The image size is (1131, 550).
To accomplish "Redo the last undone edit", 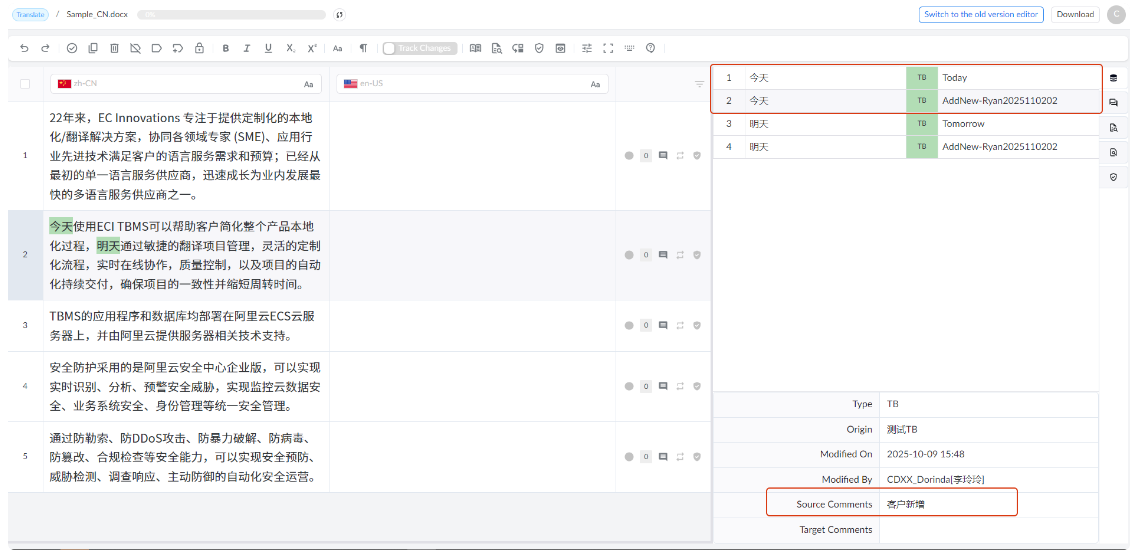I will tap(45, 48).
